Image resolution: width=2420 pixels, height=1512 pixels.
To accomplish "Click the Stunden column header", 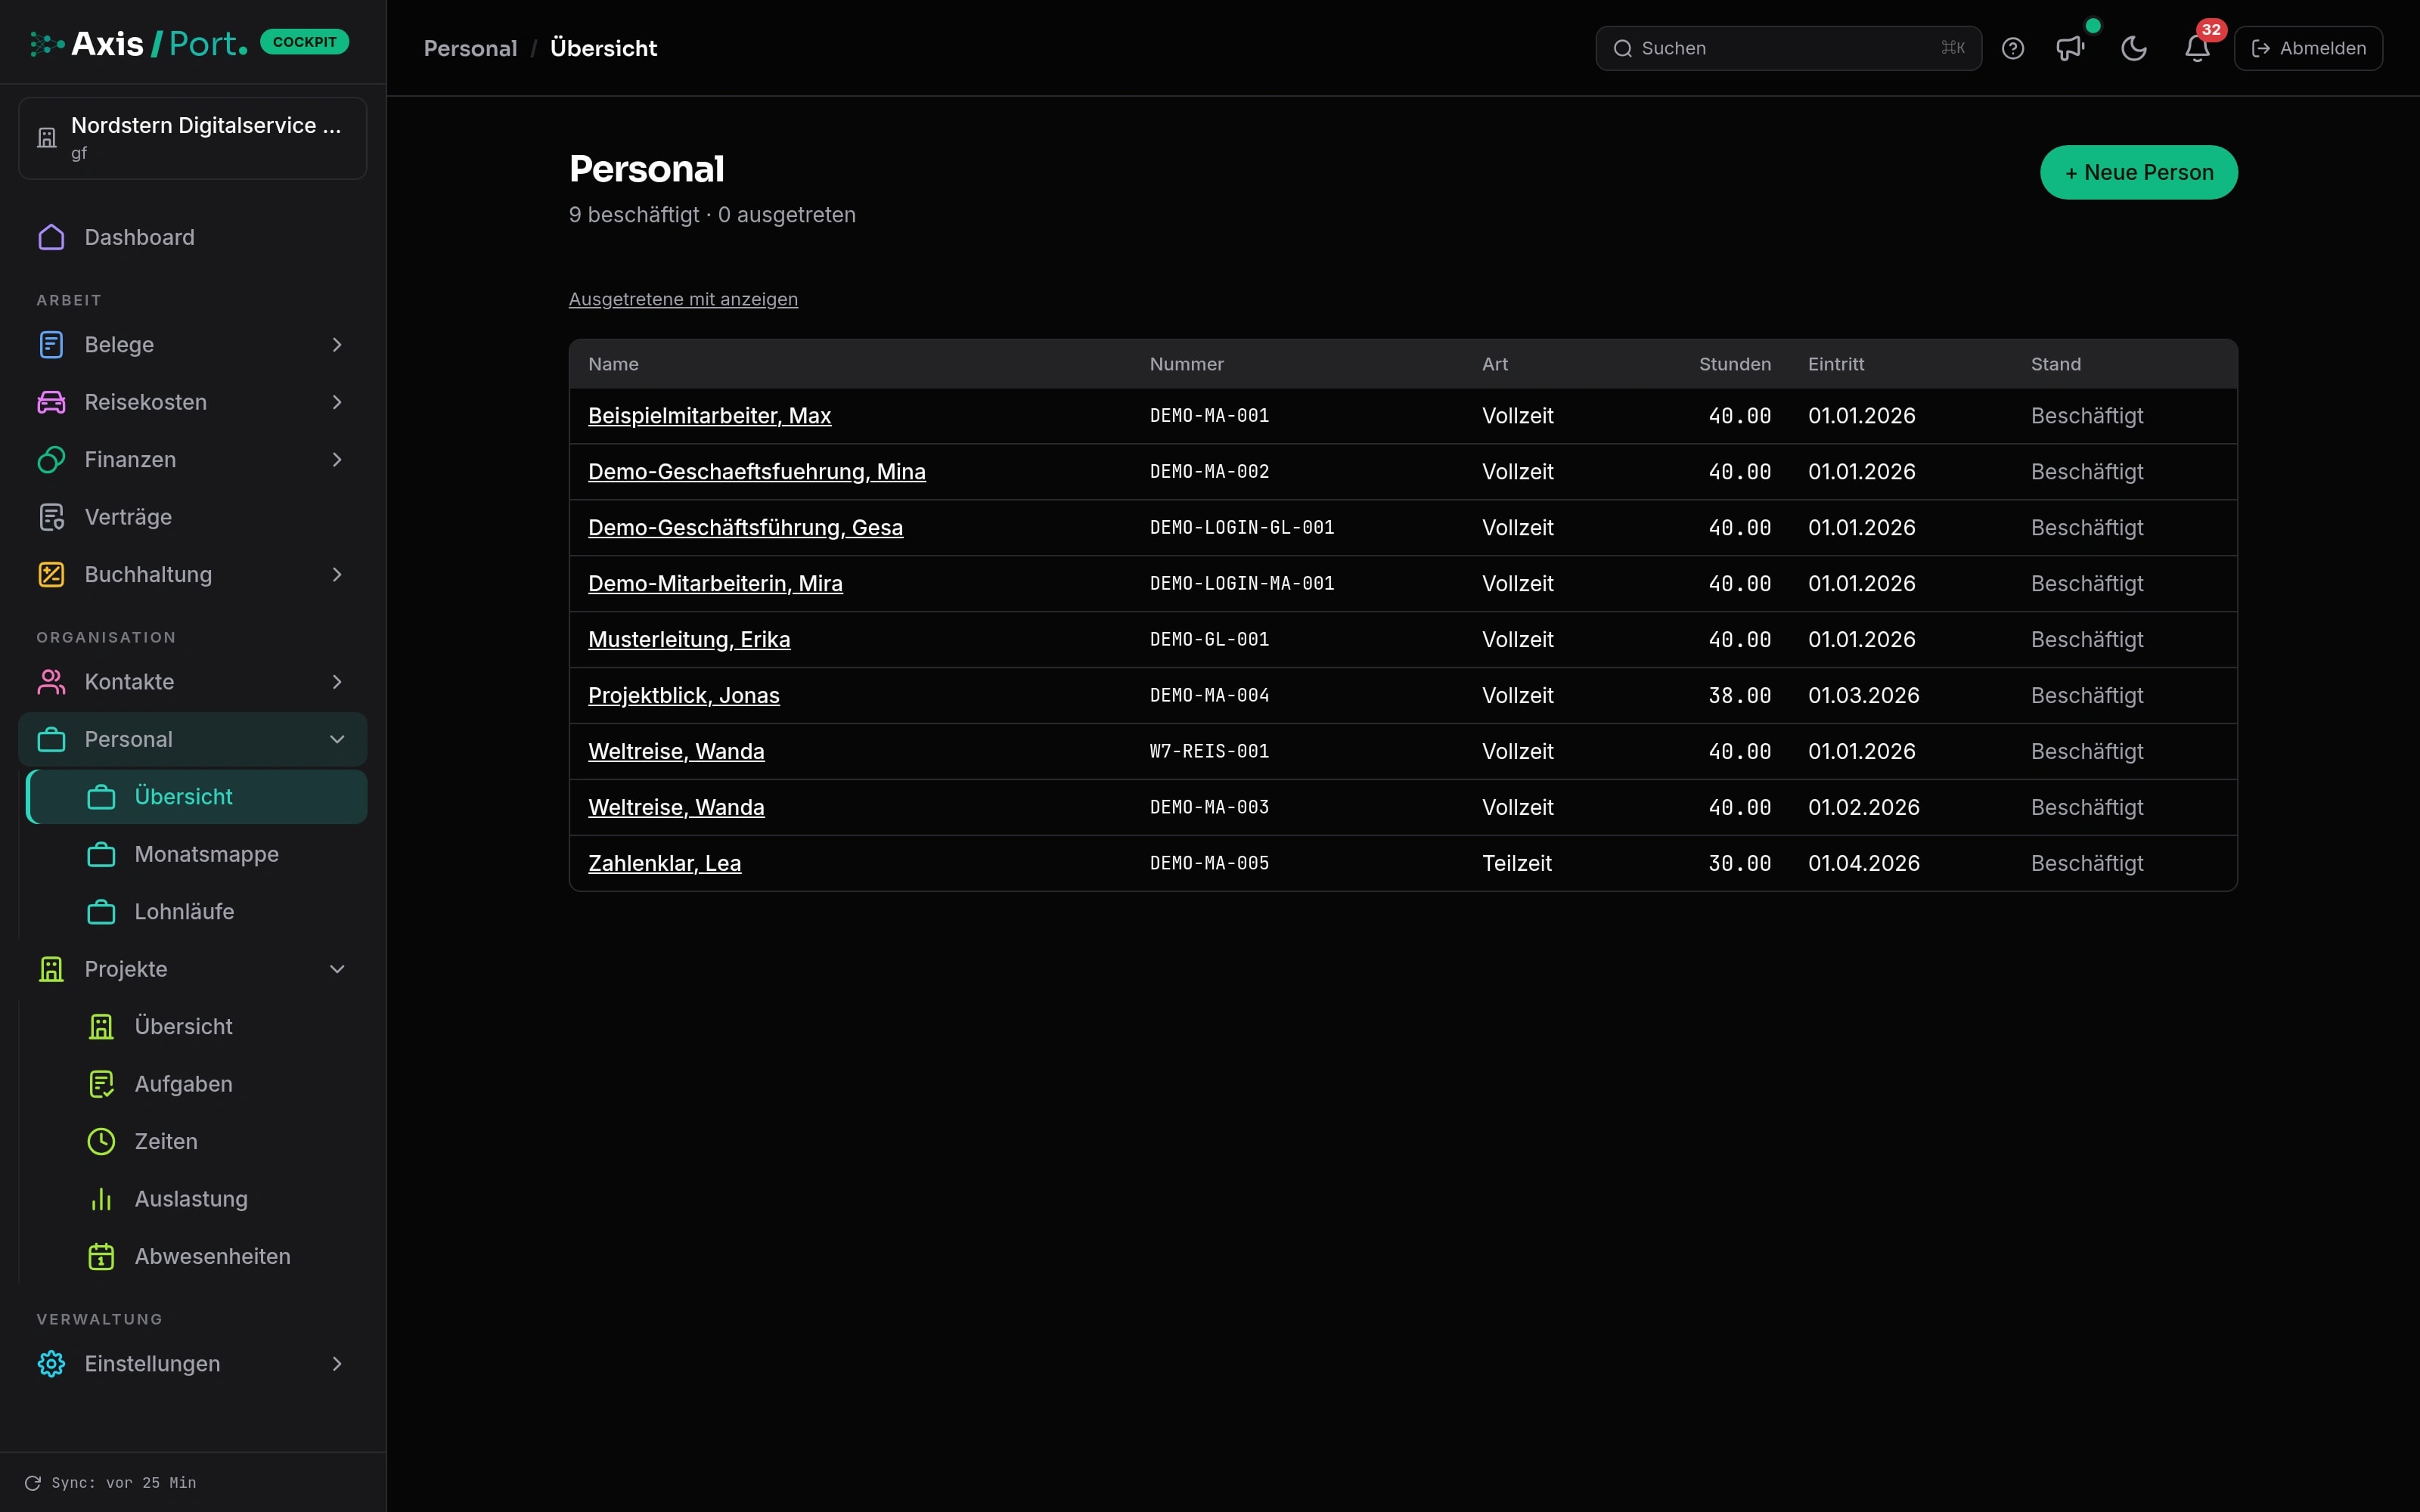I will (1734, 364).
